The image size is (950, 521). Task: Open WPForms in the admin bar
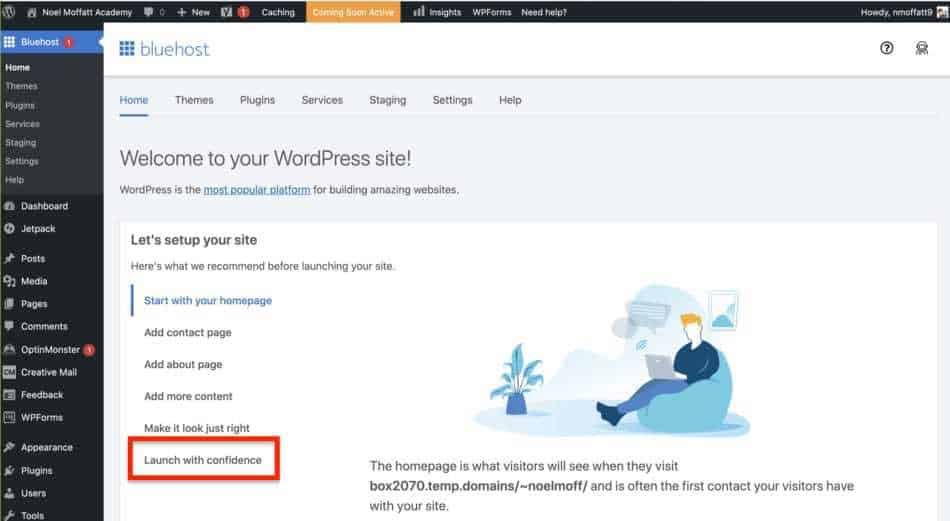point(491,12)
